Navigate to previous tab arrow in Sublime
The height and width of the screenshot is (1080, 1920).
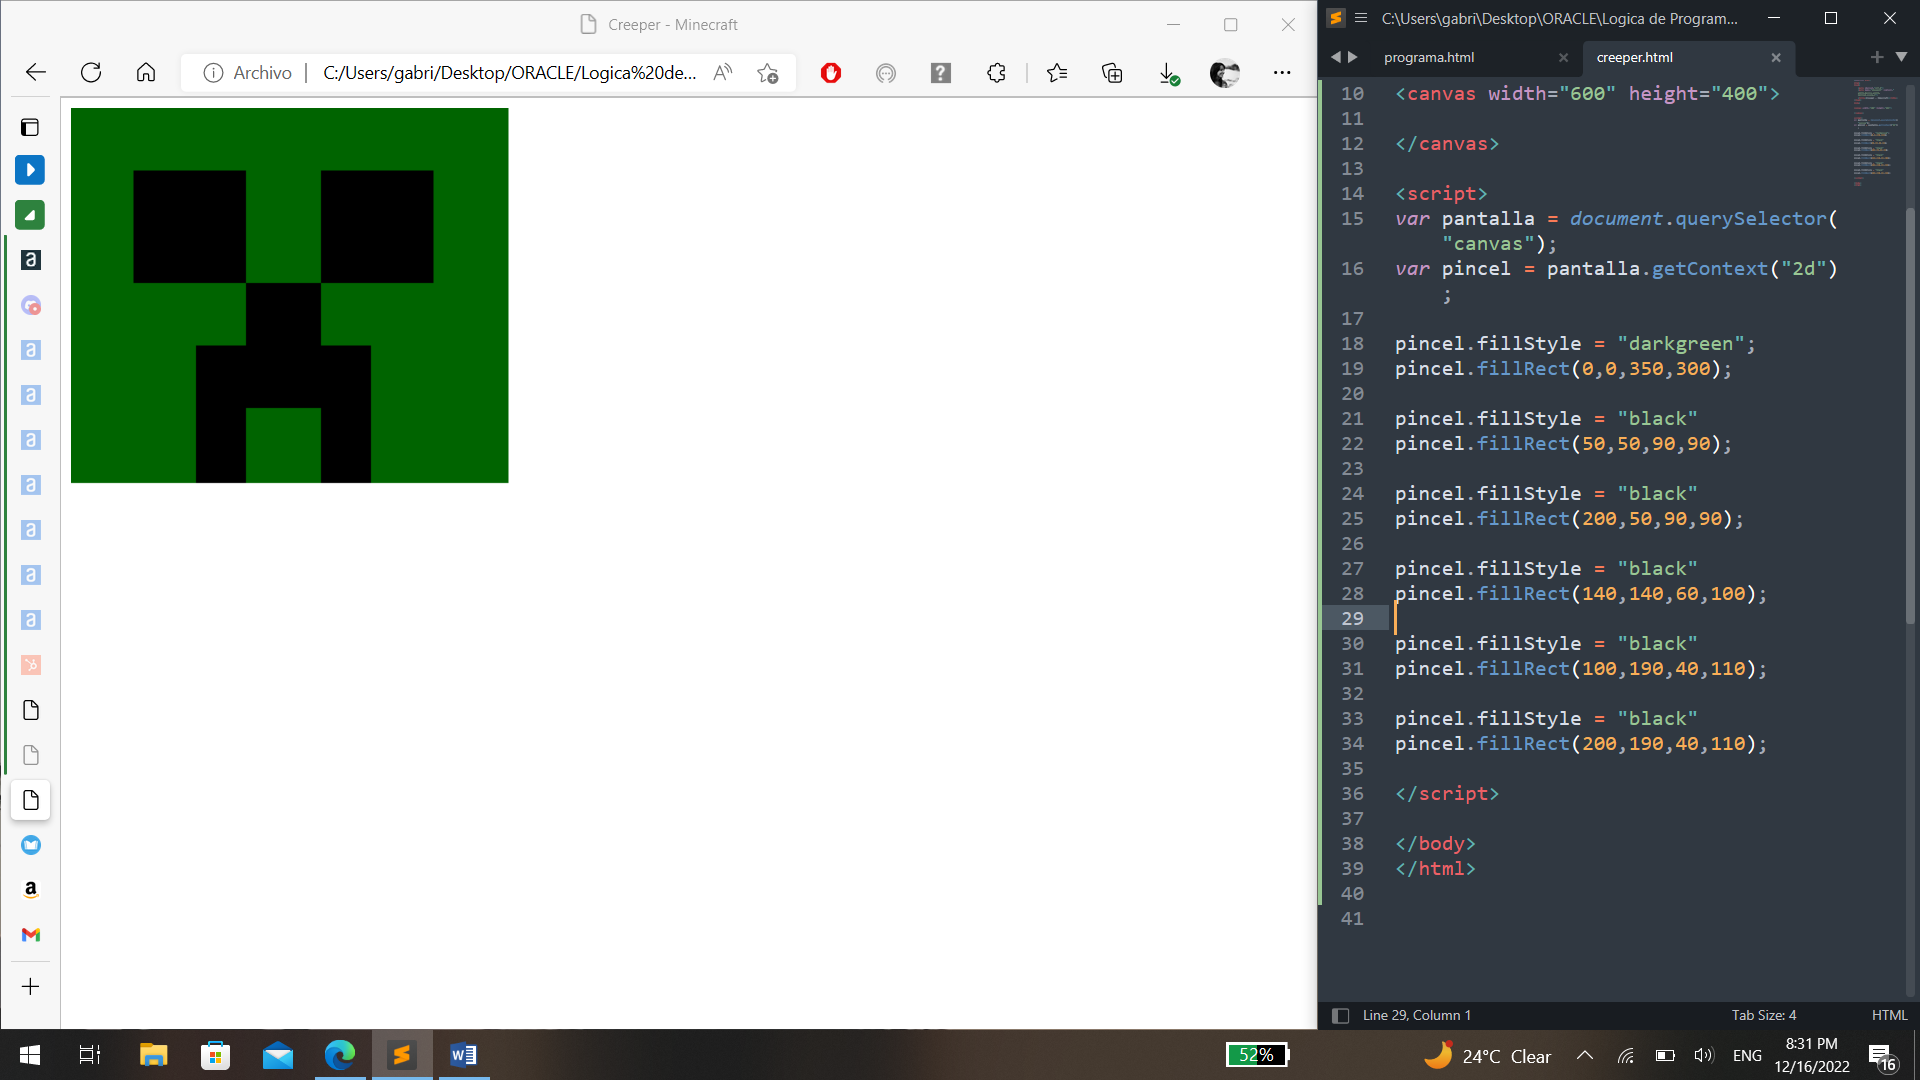[x=1335, y=57]
